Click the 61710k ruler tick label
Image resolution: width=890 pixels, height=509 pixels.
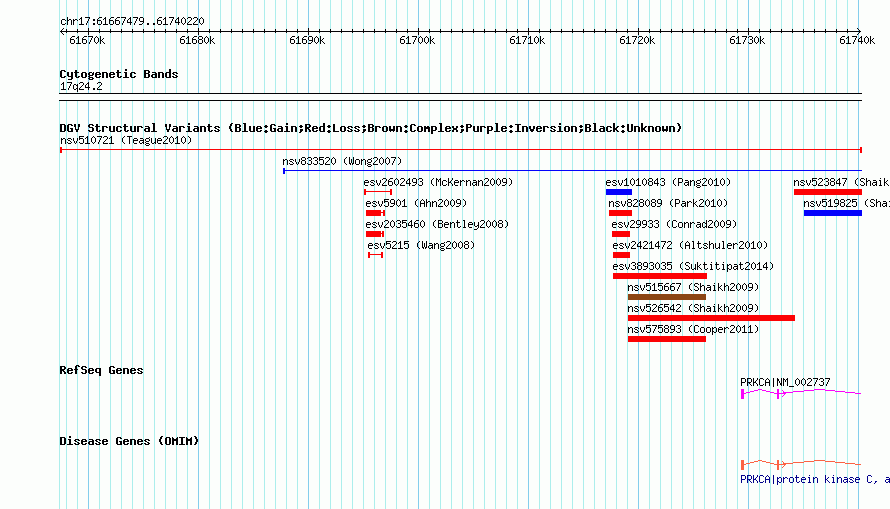pyautogui.click(x=527, y=40)
